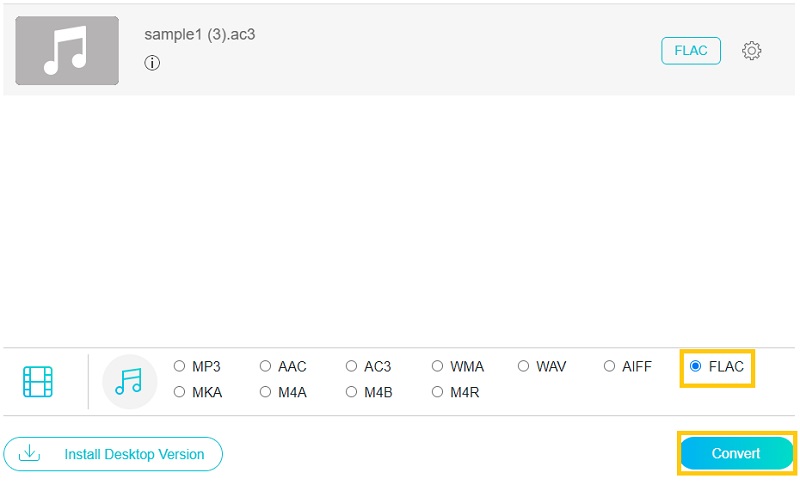Click the download icon on Install button

point(30,454)
